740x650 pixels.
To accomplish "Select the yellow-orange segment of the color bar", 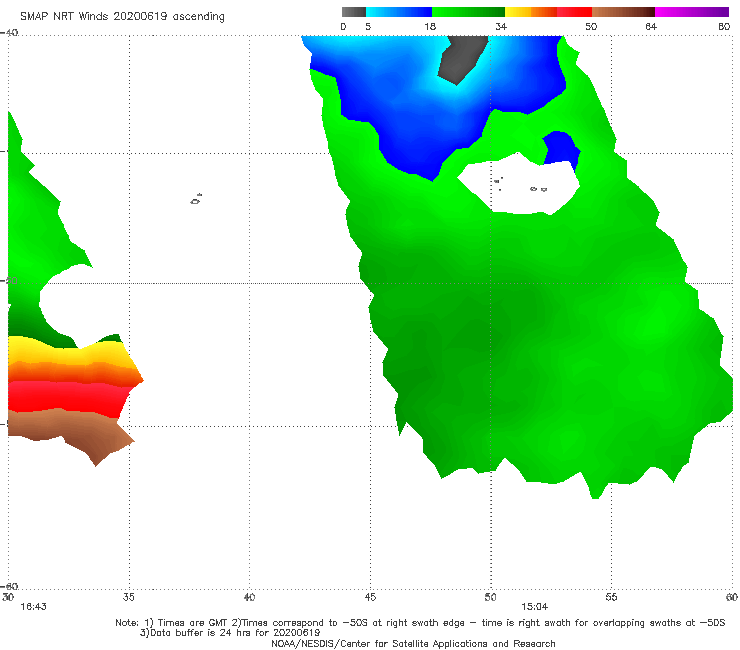I will click(531, 12).
